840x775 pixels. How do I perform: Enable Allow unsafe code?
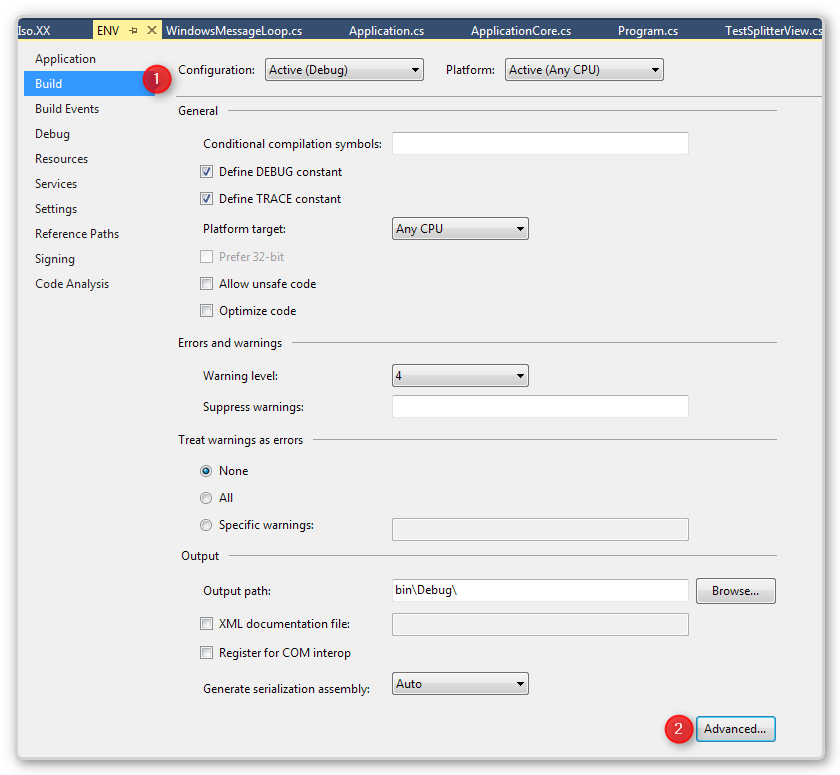coord(206,283)
